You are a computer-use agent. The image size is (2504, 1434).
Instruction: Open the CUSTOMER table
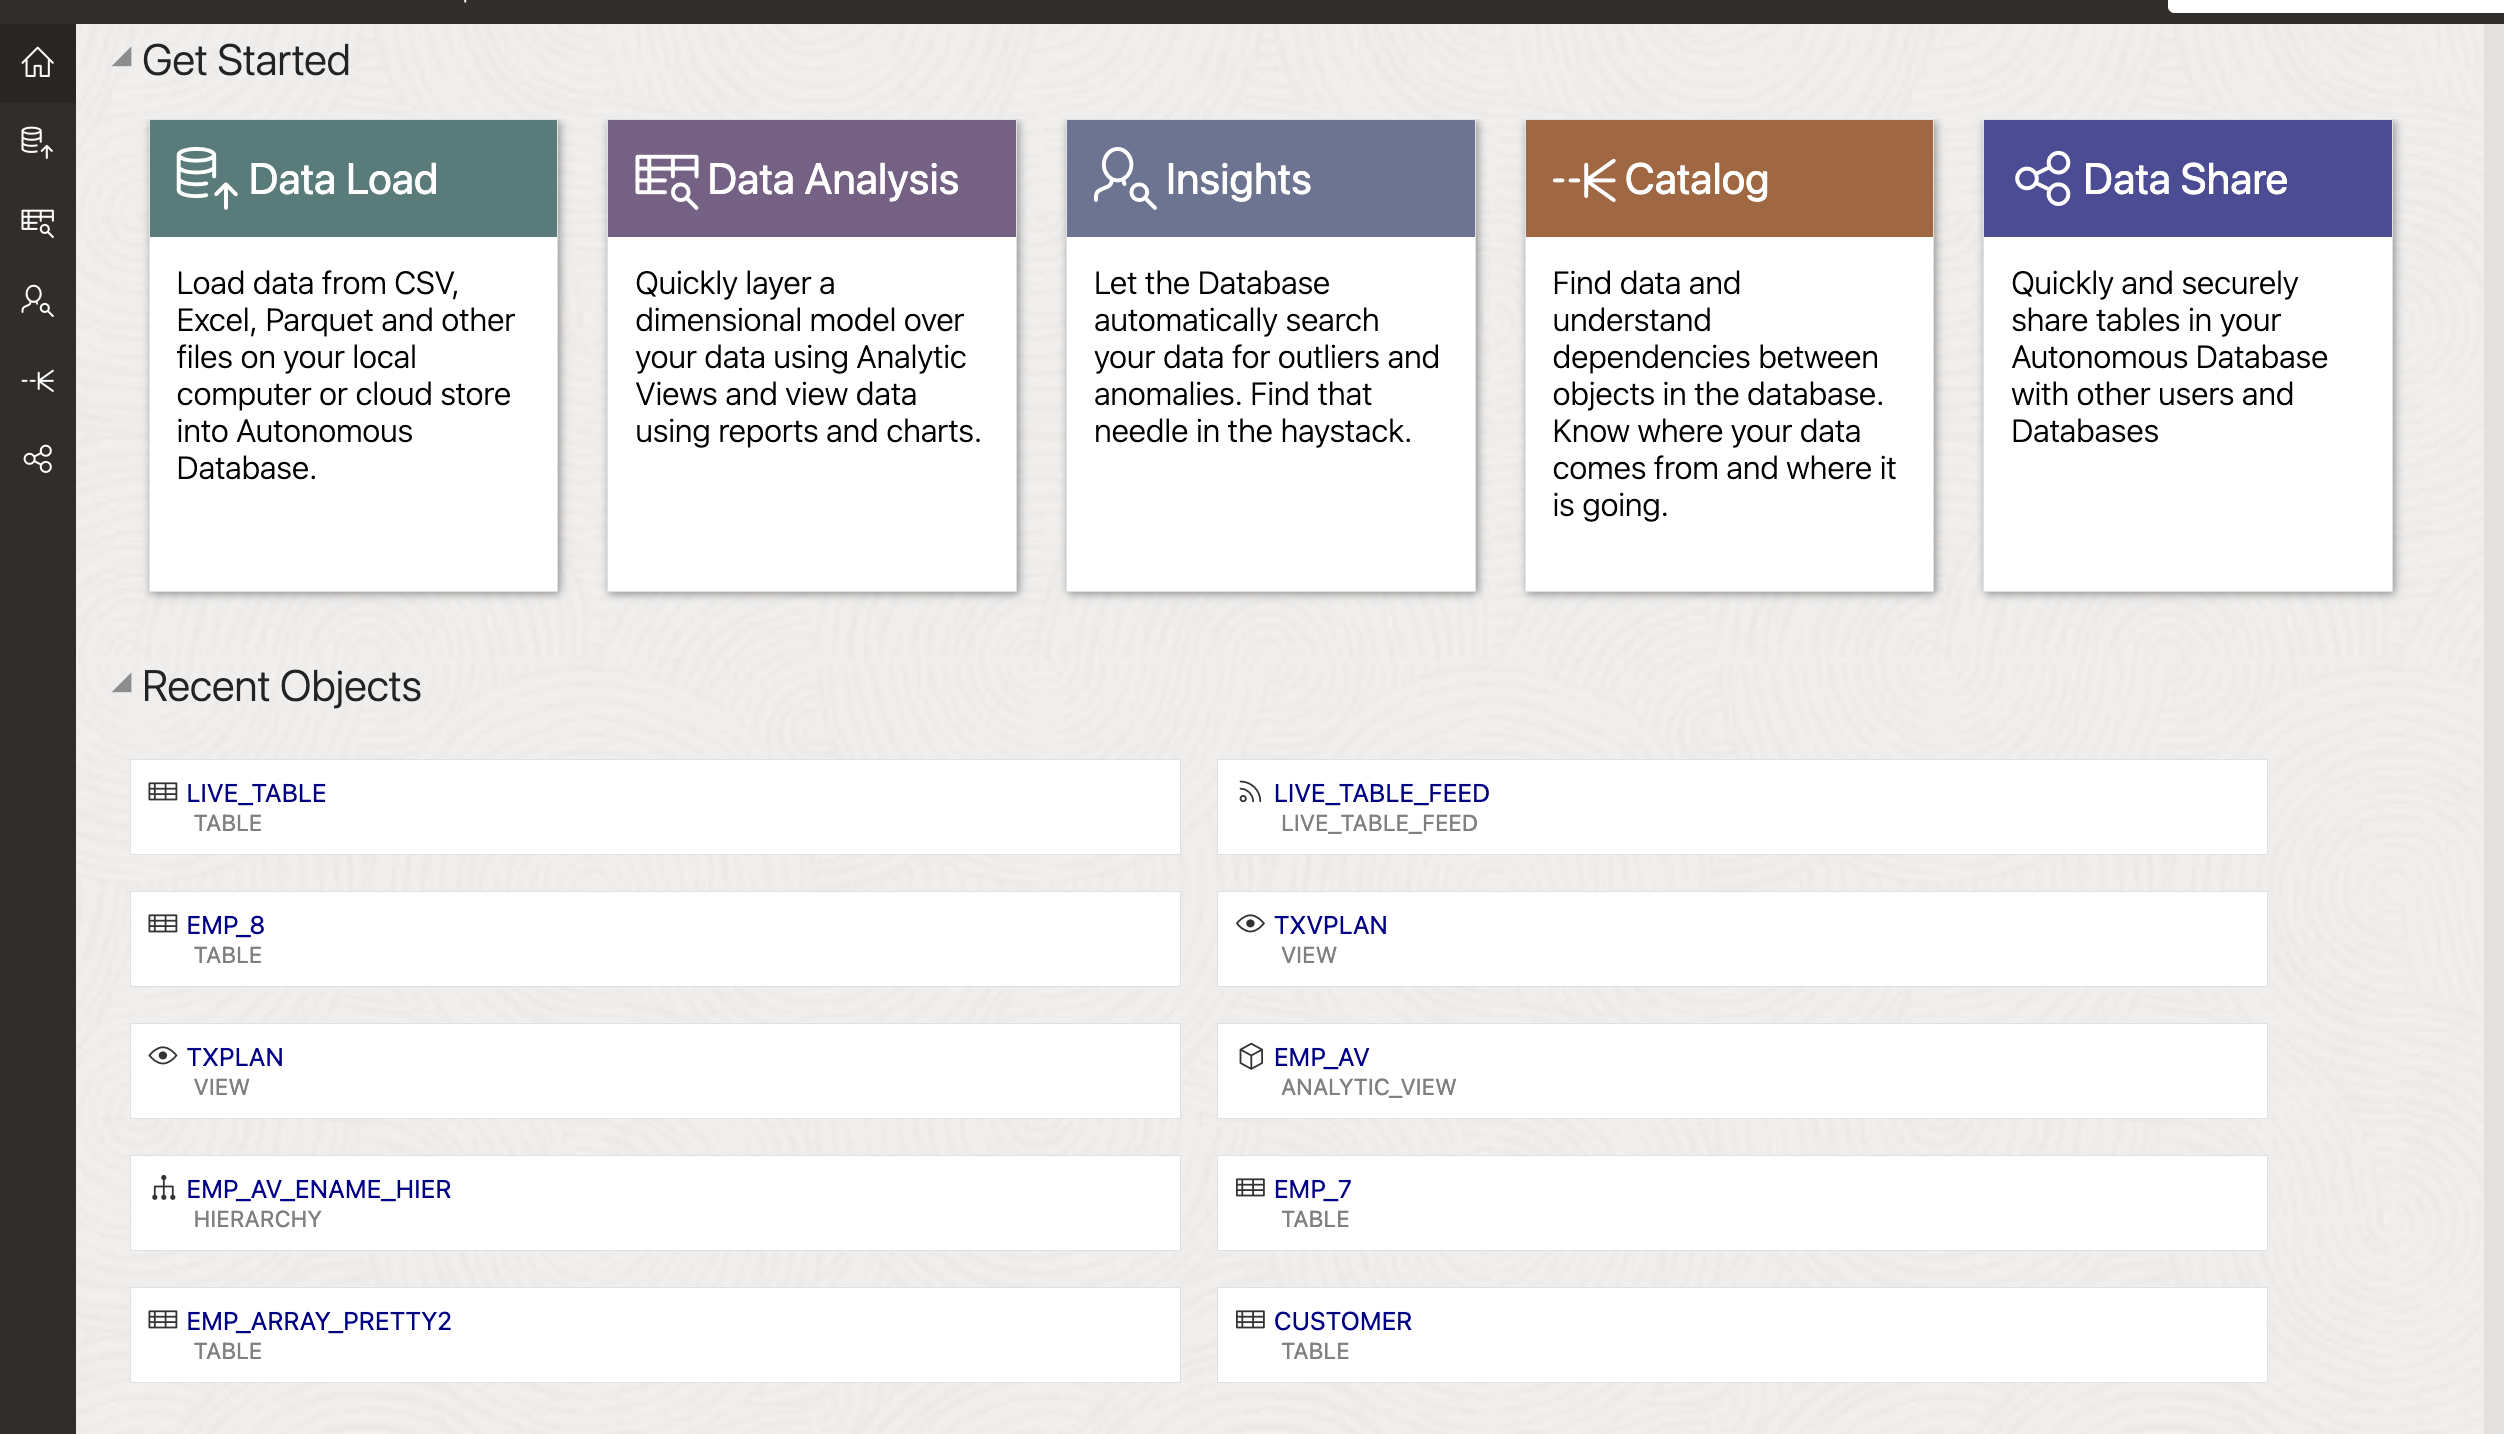click(1341, 1319)
